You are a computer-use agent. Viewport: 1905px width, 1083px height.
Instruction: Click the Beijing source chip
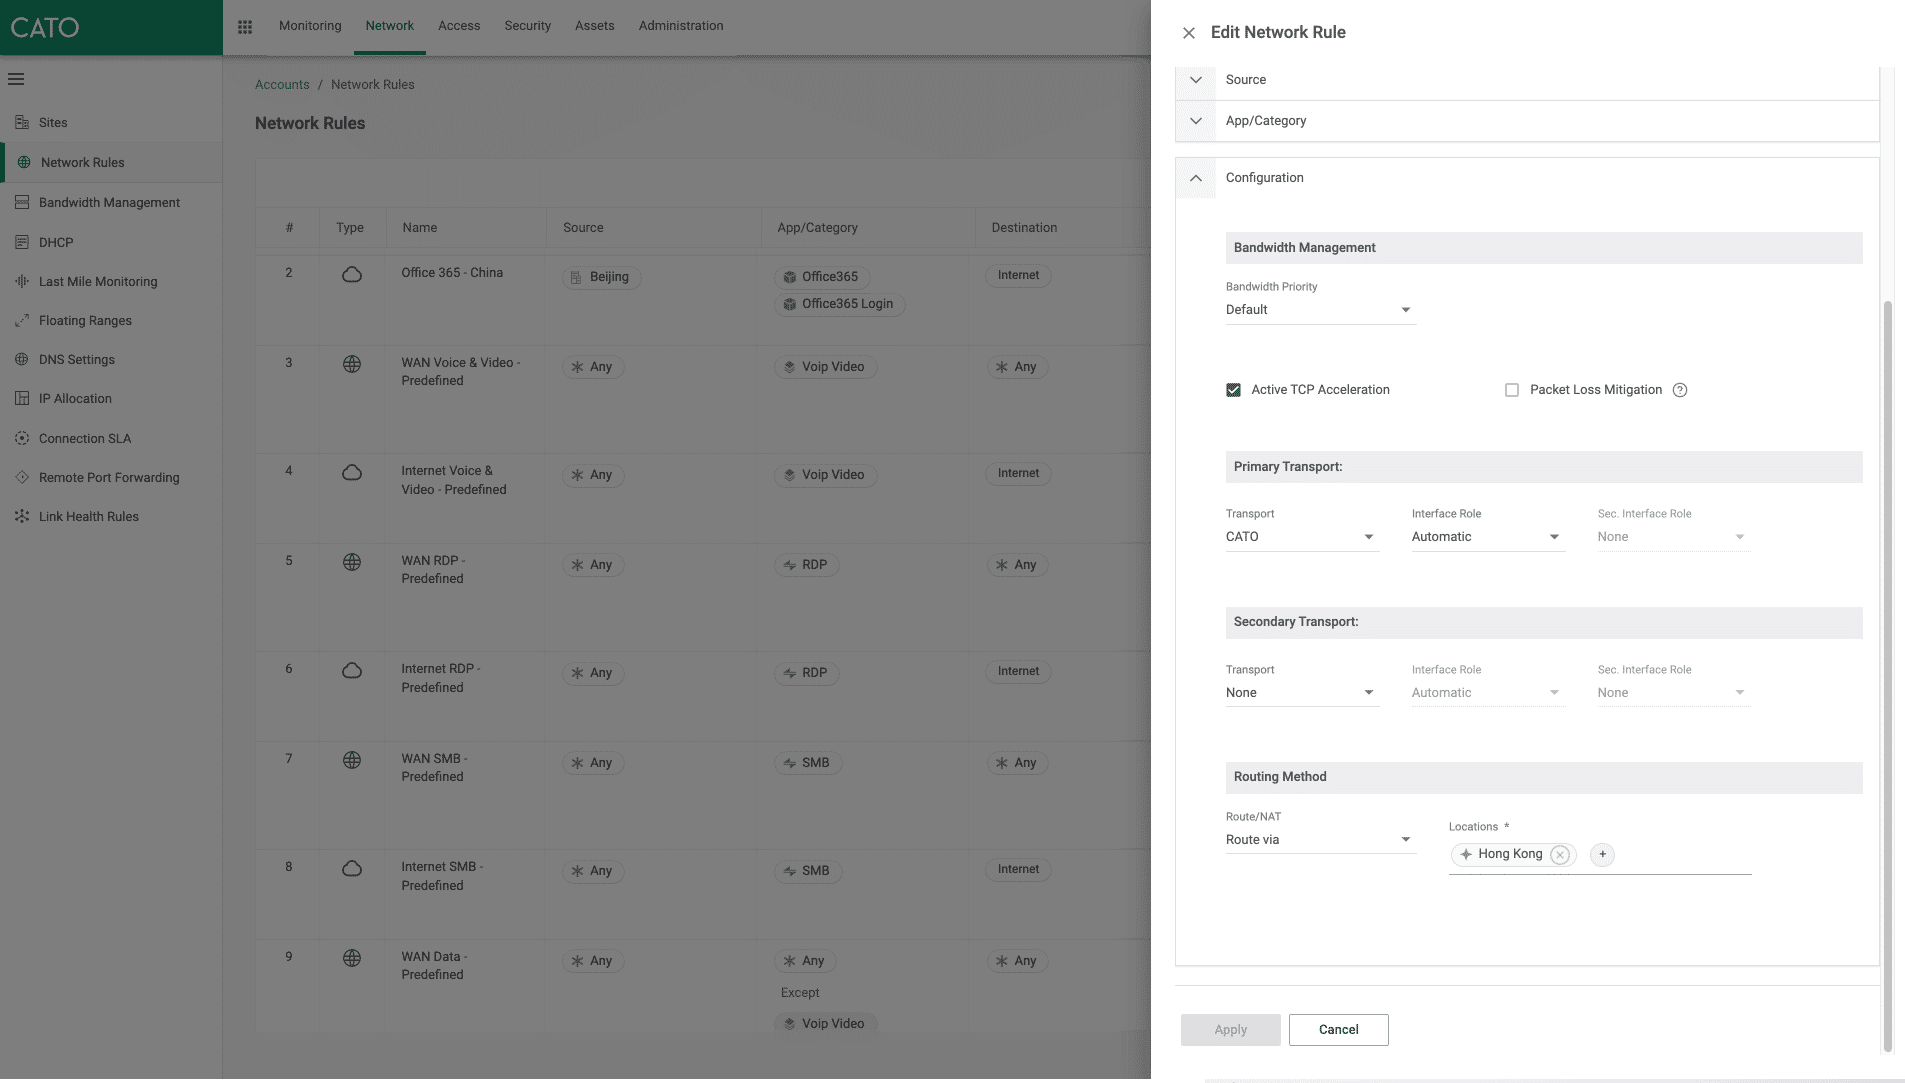click(x=601, y=277)
